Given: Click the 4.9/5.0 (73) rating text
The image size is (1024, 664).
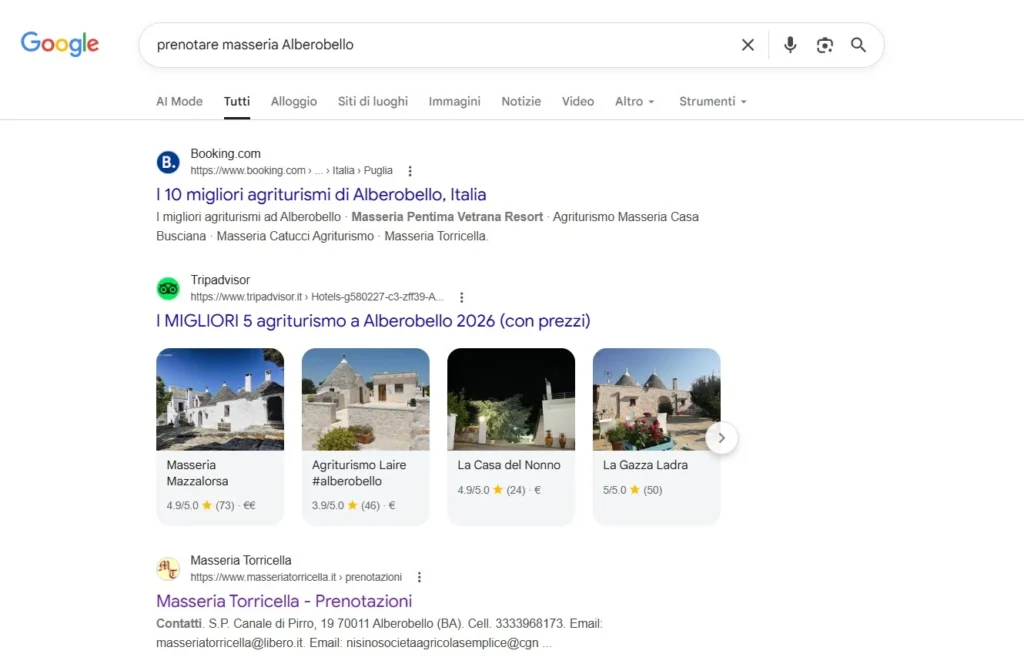Looking at the screenshot, I should 211,505.
